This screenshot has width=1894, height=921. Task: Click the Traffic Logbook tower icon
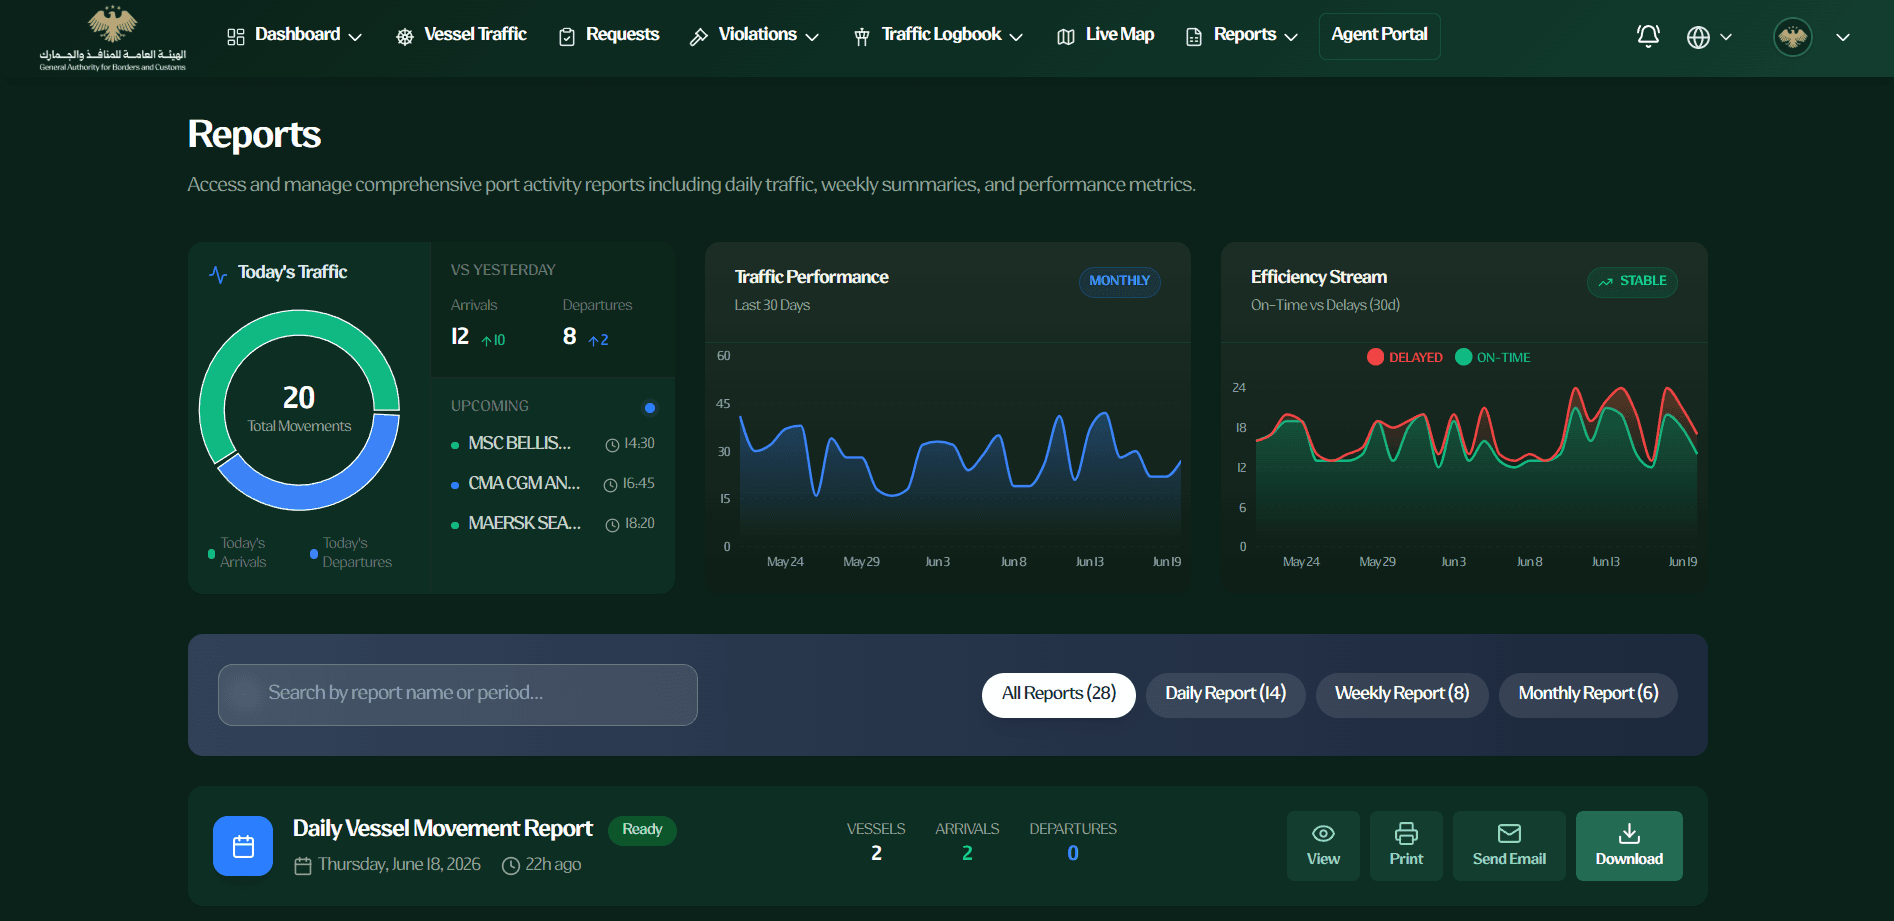click(x=862, y=37)
